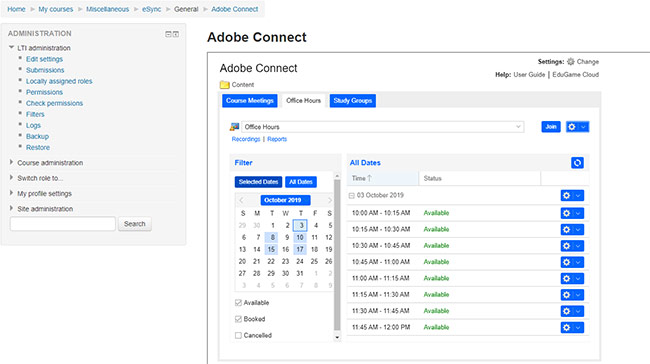Click the filter panel vertical scrollbar
Image resolution: width=650 pixels, height=364 pixels.
pos(337,255)
